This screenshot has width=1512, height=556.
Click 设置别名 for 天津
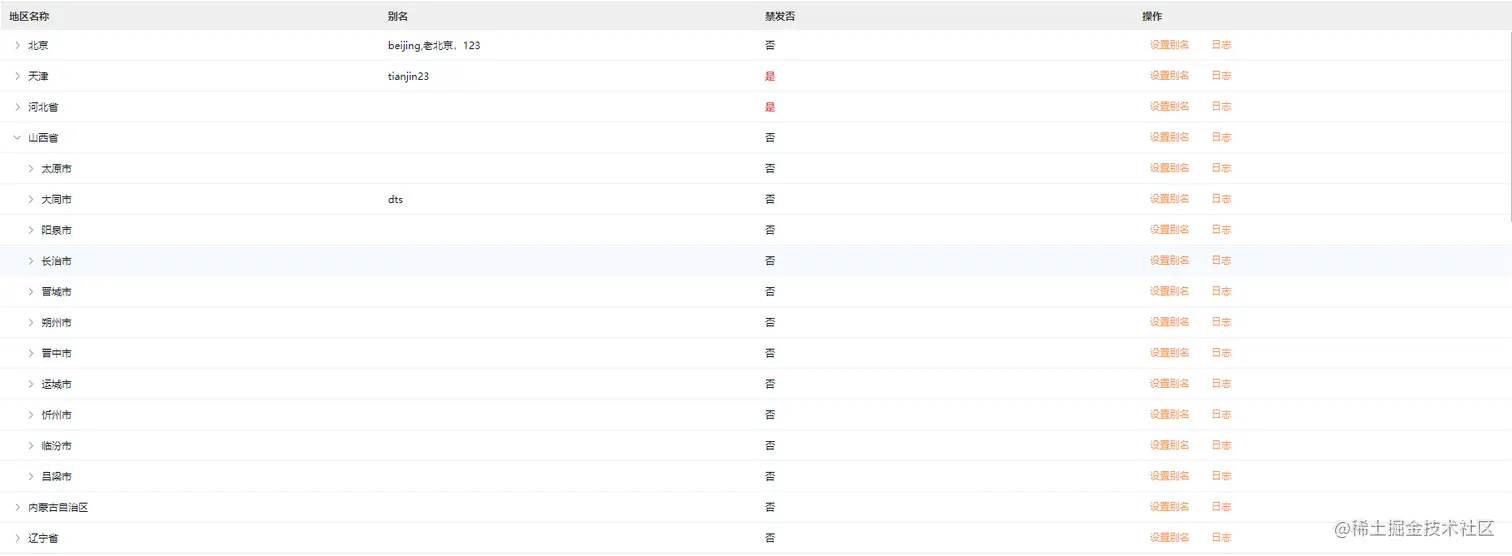click(1169, 76)
